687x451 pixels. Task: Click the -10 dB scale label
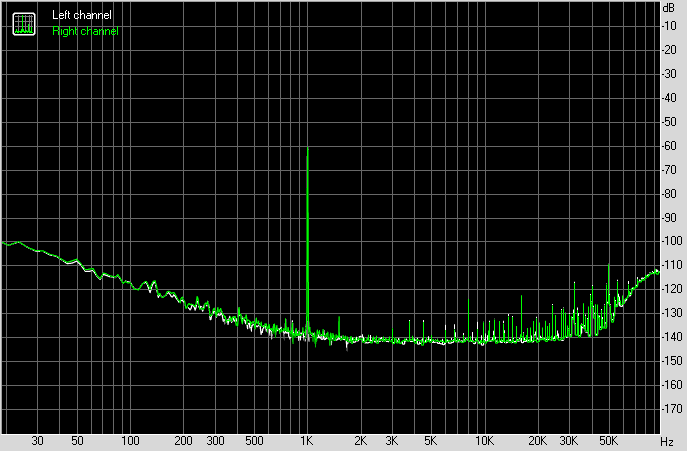point(669,26)
